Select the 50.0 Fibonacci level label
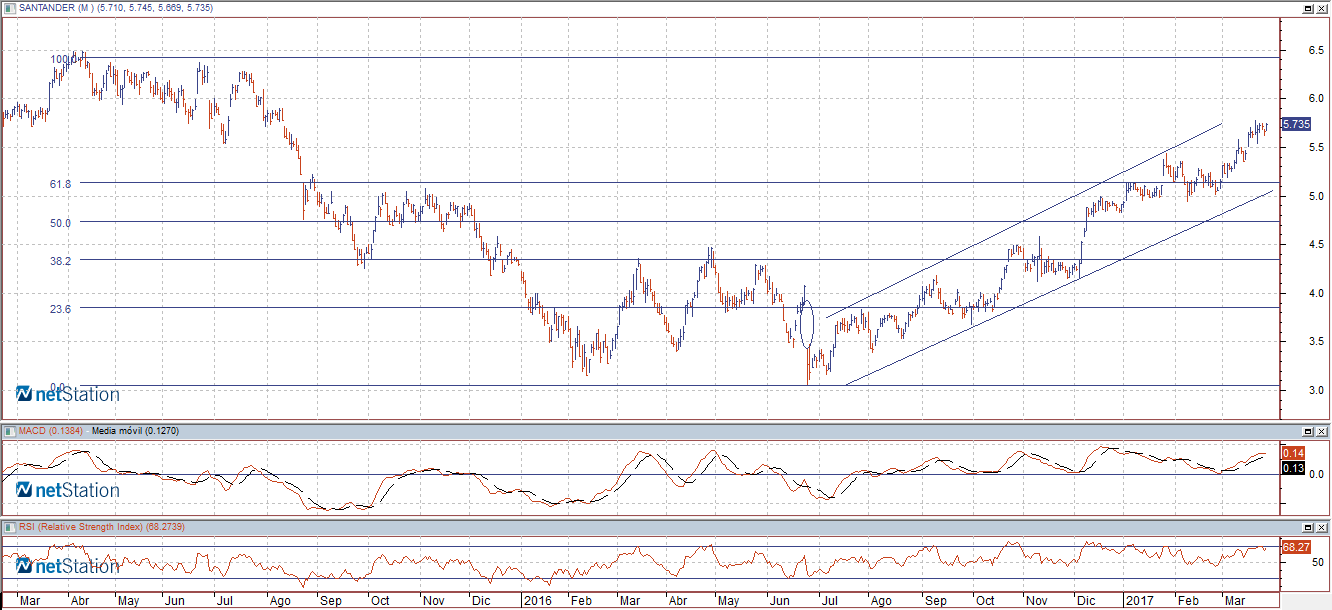Viewport: 1332px width, 610px height. pyautogui.click(x=60, y=223)
